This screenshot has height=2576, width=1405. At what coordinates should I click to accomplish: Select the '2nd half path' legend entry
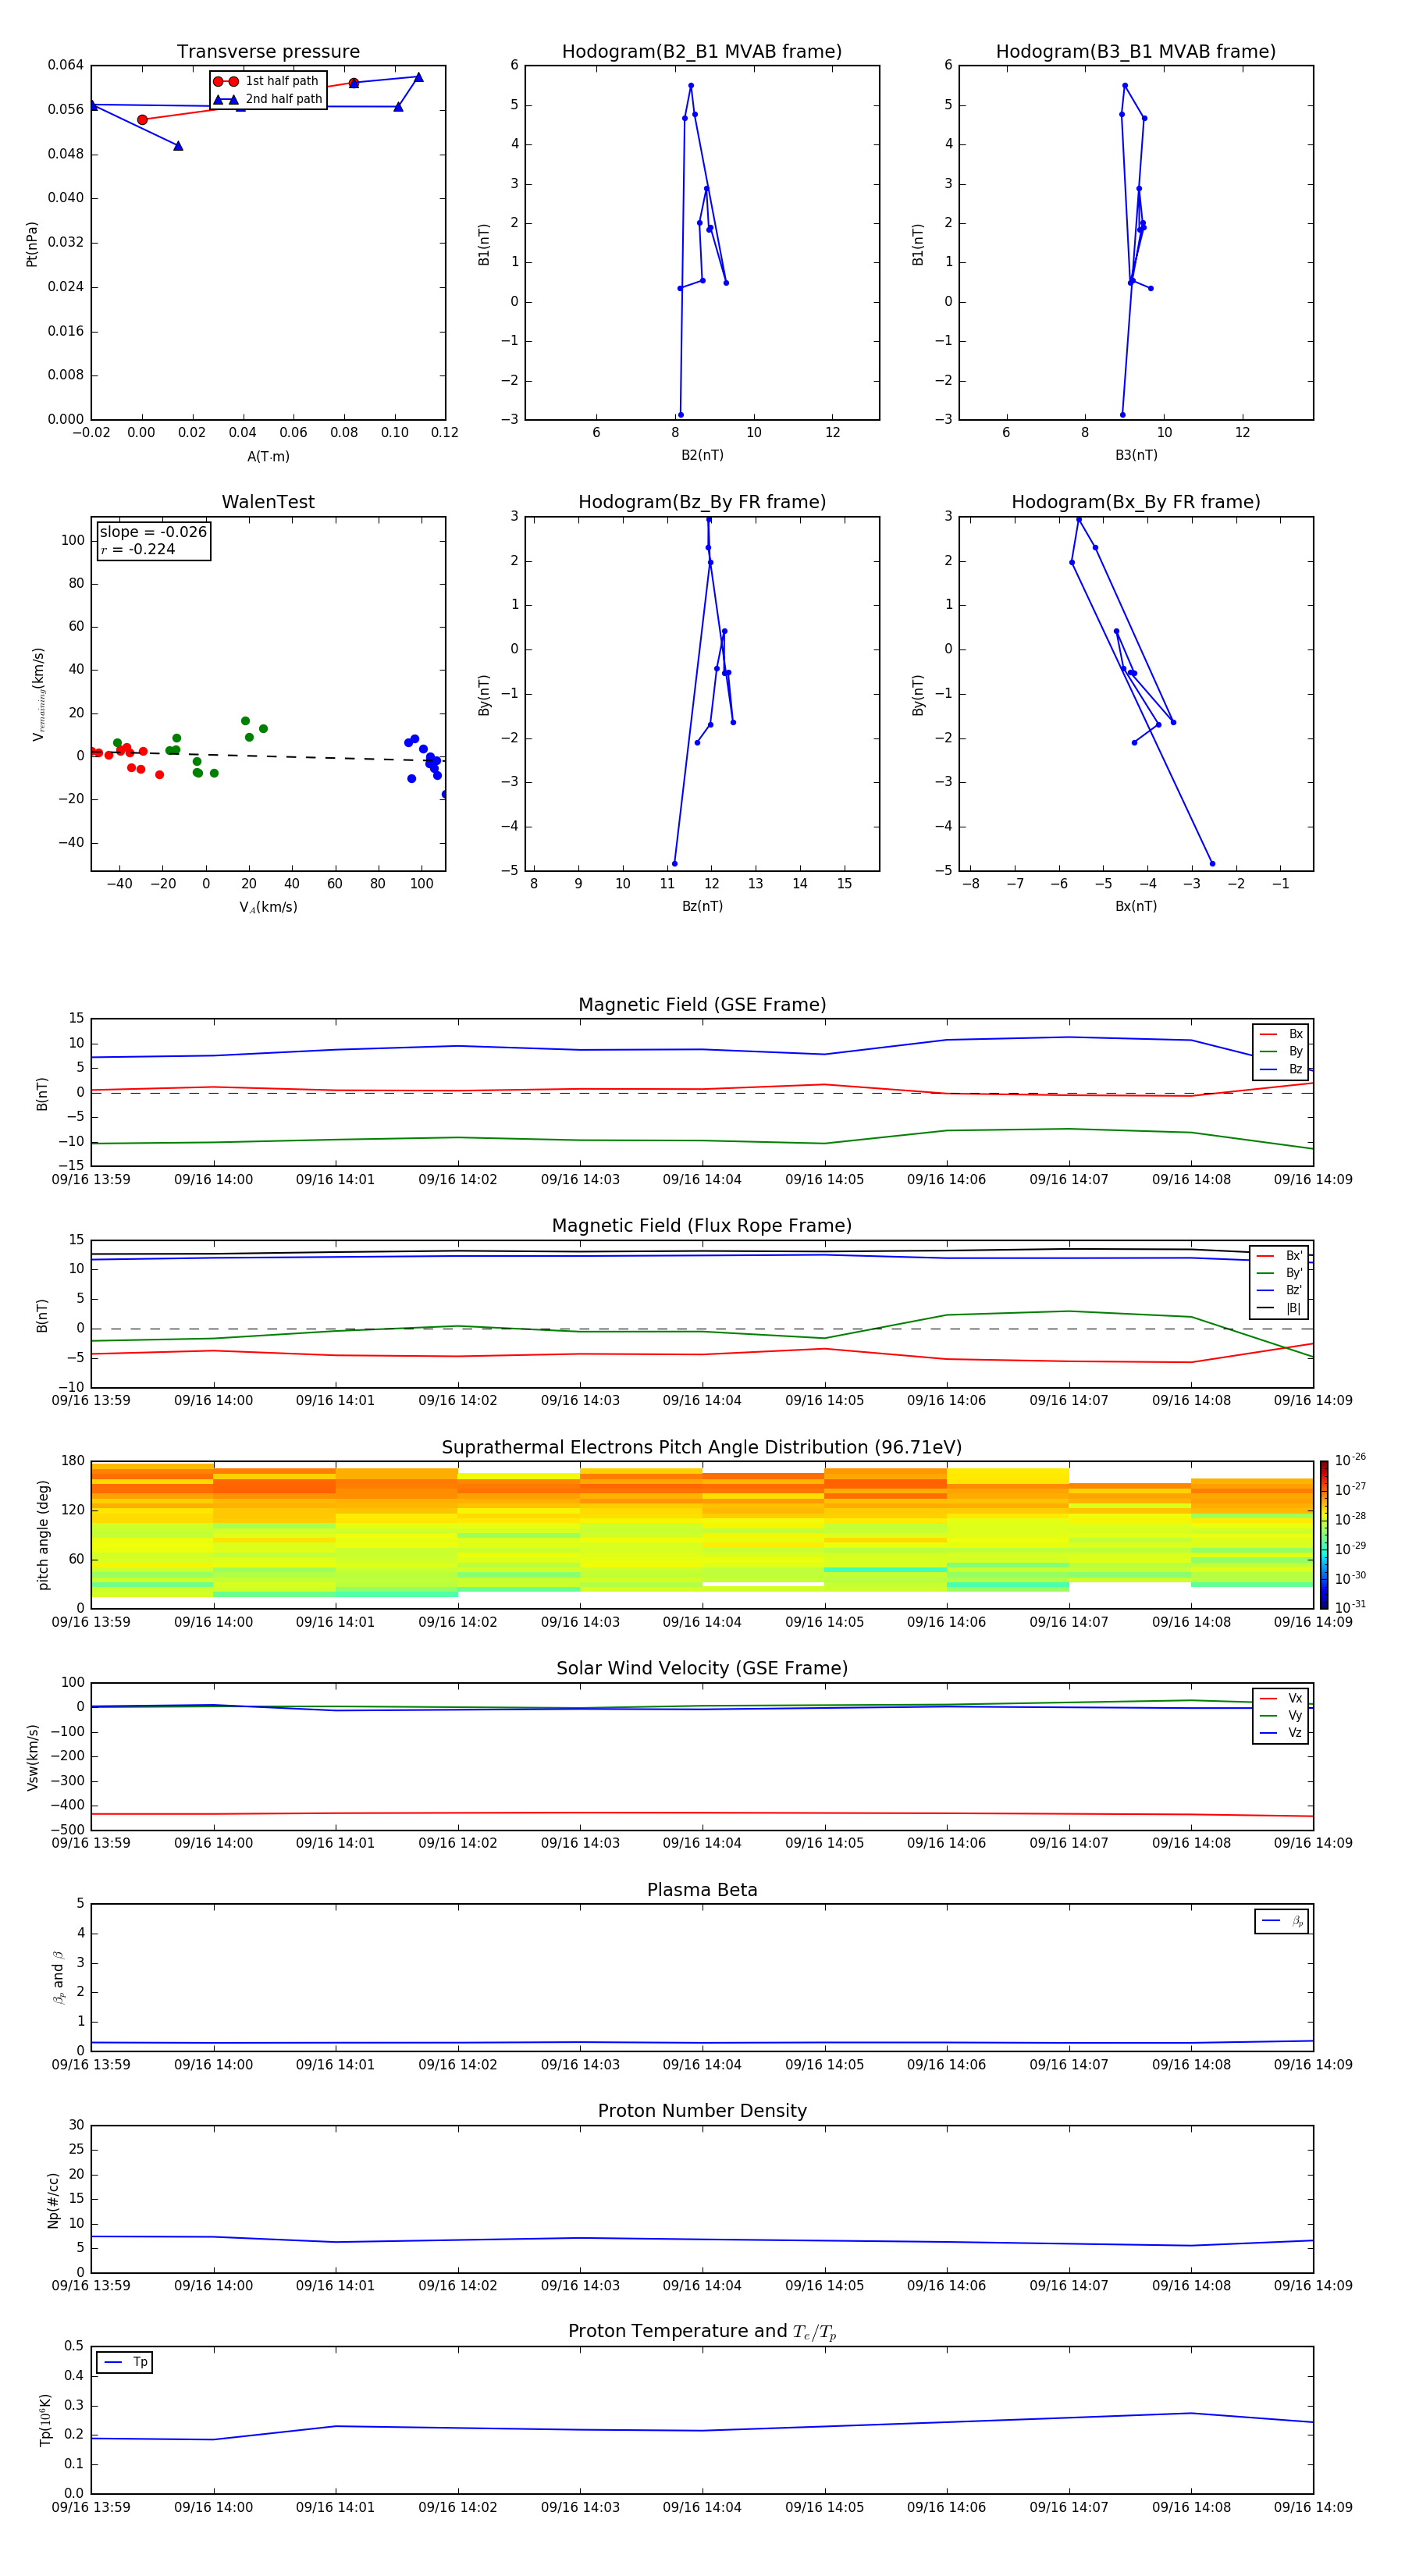[267, 99]
